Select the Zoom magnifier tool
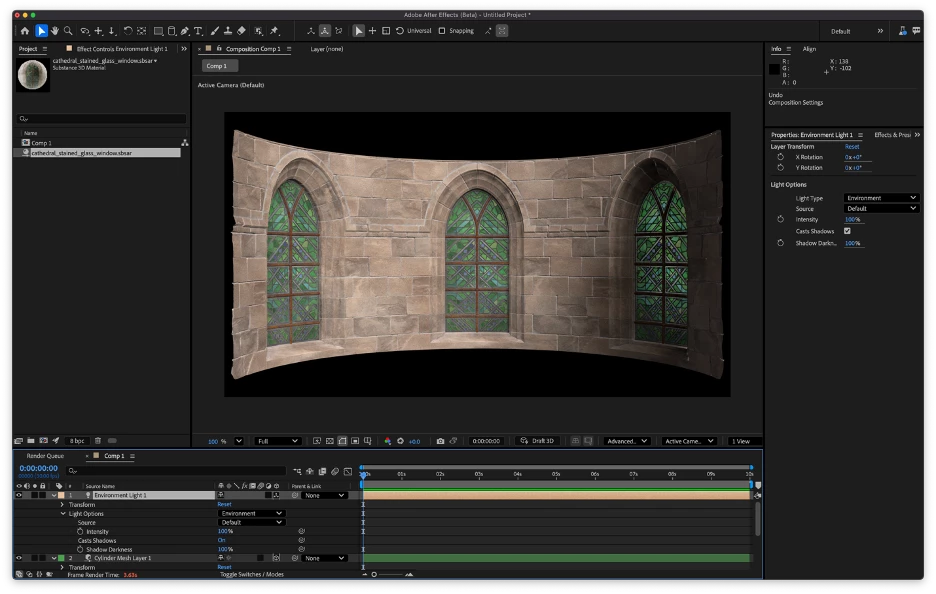The image size is (936, 594). (68, 31)
